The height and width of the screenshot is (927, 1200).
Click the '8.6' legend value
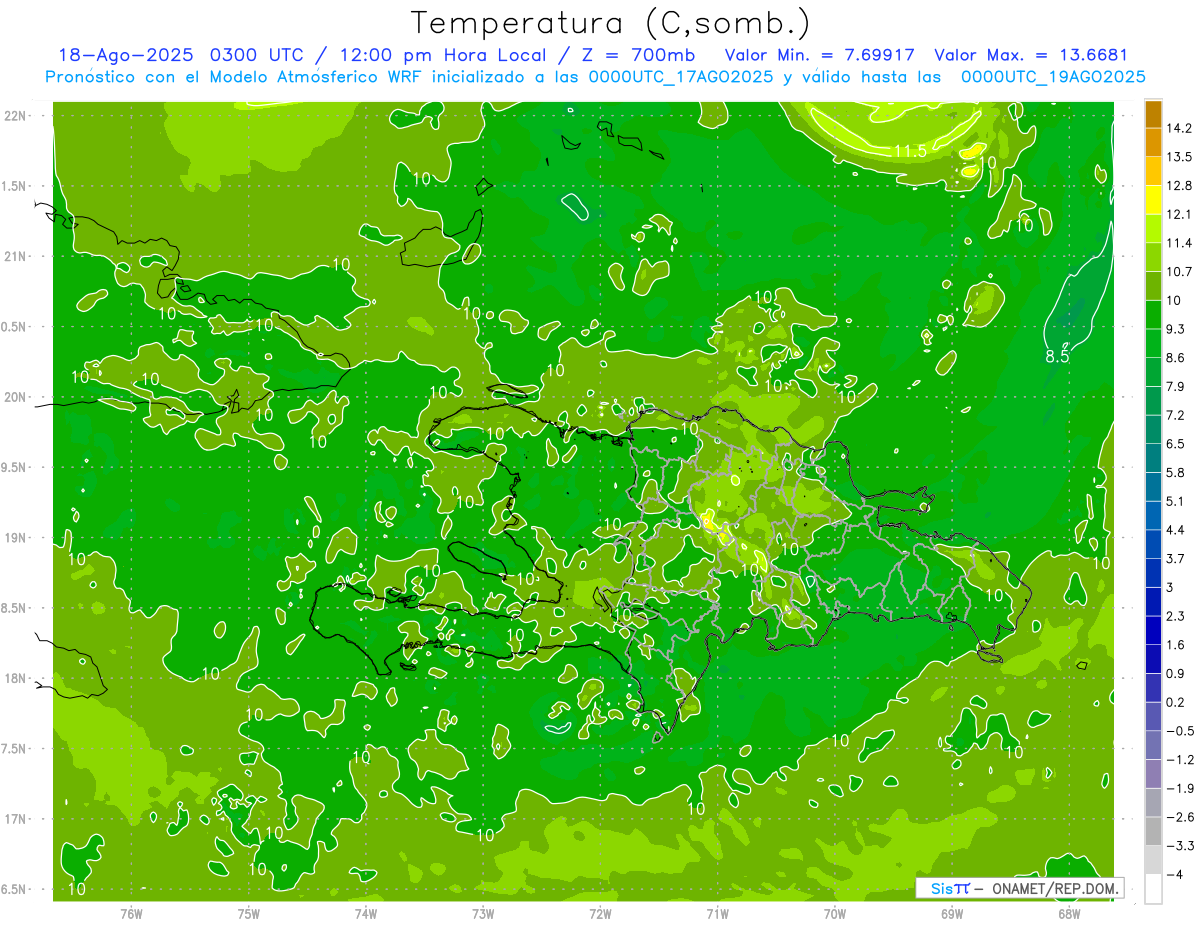tap(1176, 358)
